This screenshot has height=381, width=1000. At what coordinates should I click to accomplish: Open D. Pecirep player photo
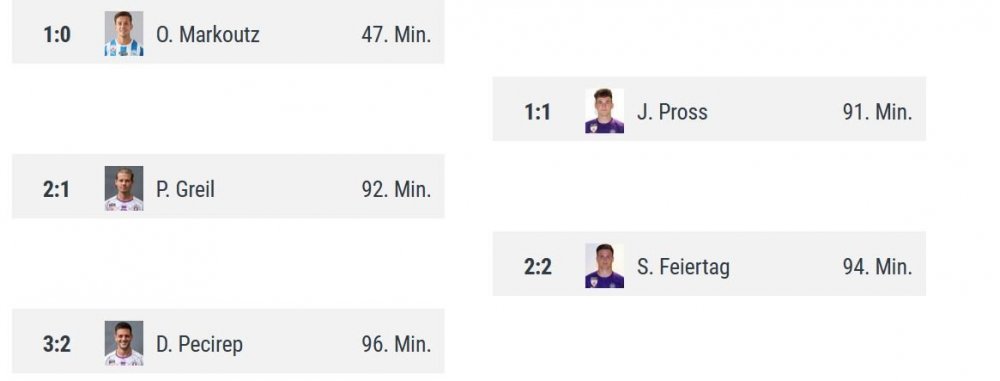(x=124, y=343)
